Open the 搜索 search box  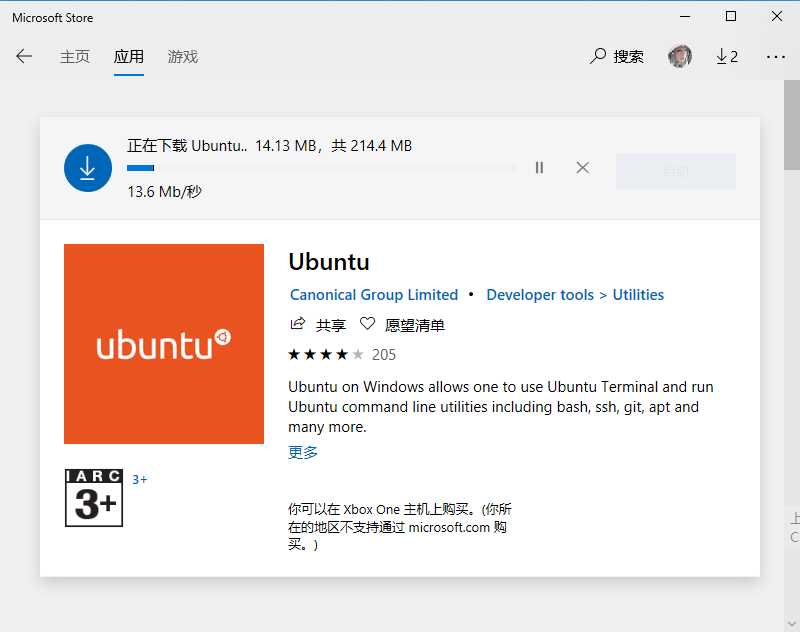[x=616, y=56]
